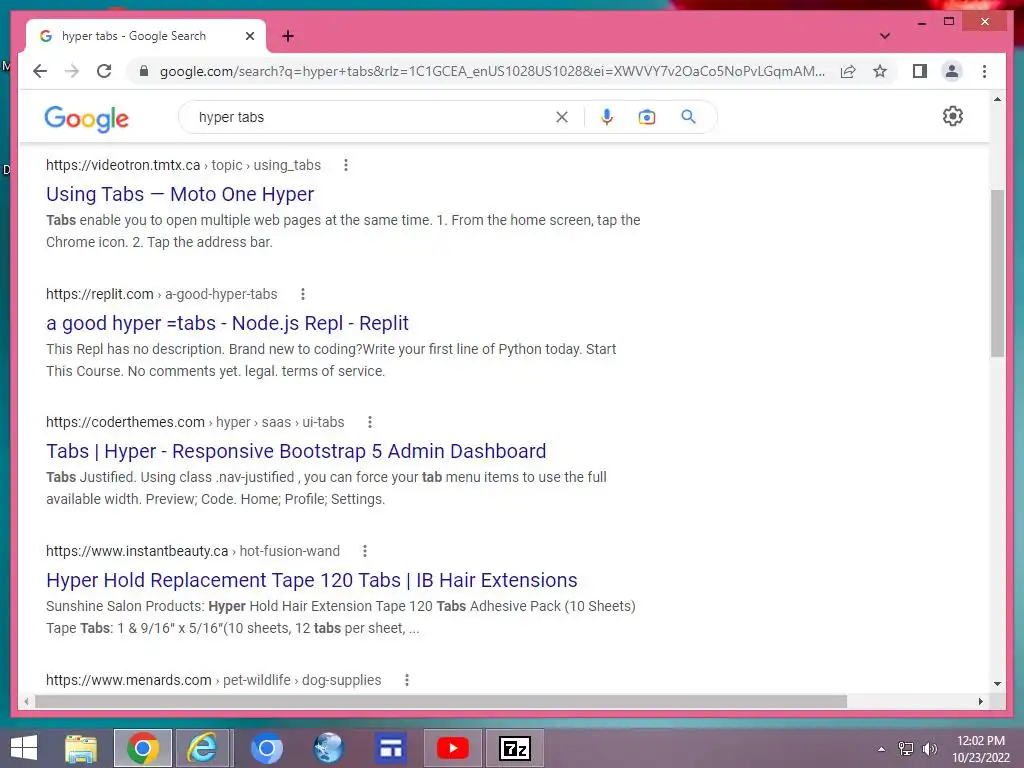Launch YouTube from the taskbar

[453, 748]
